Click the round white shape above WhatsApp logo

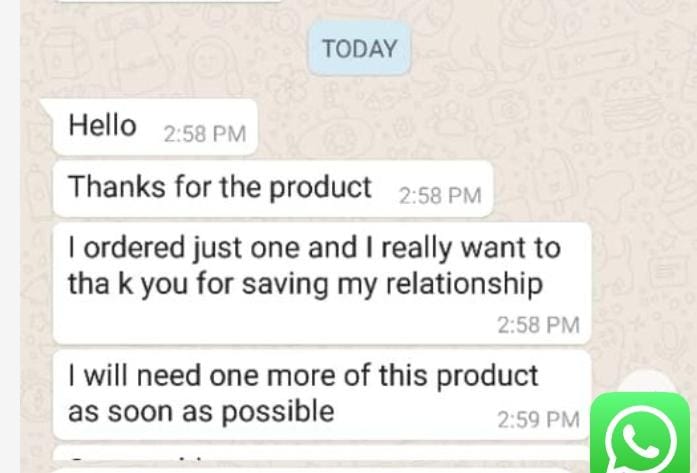(x=645, y=381)
